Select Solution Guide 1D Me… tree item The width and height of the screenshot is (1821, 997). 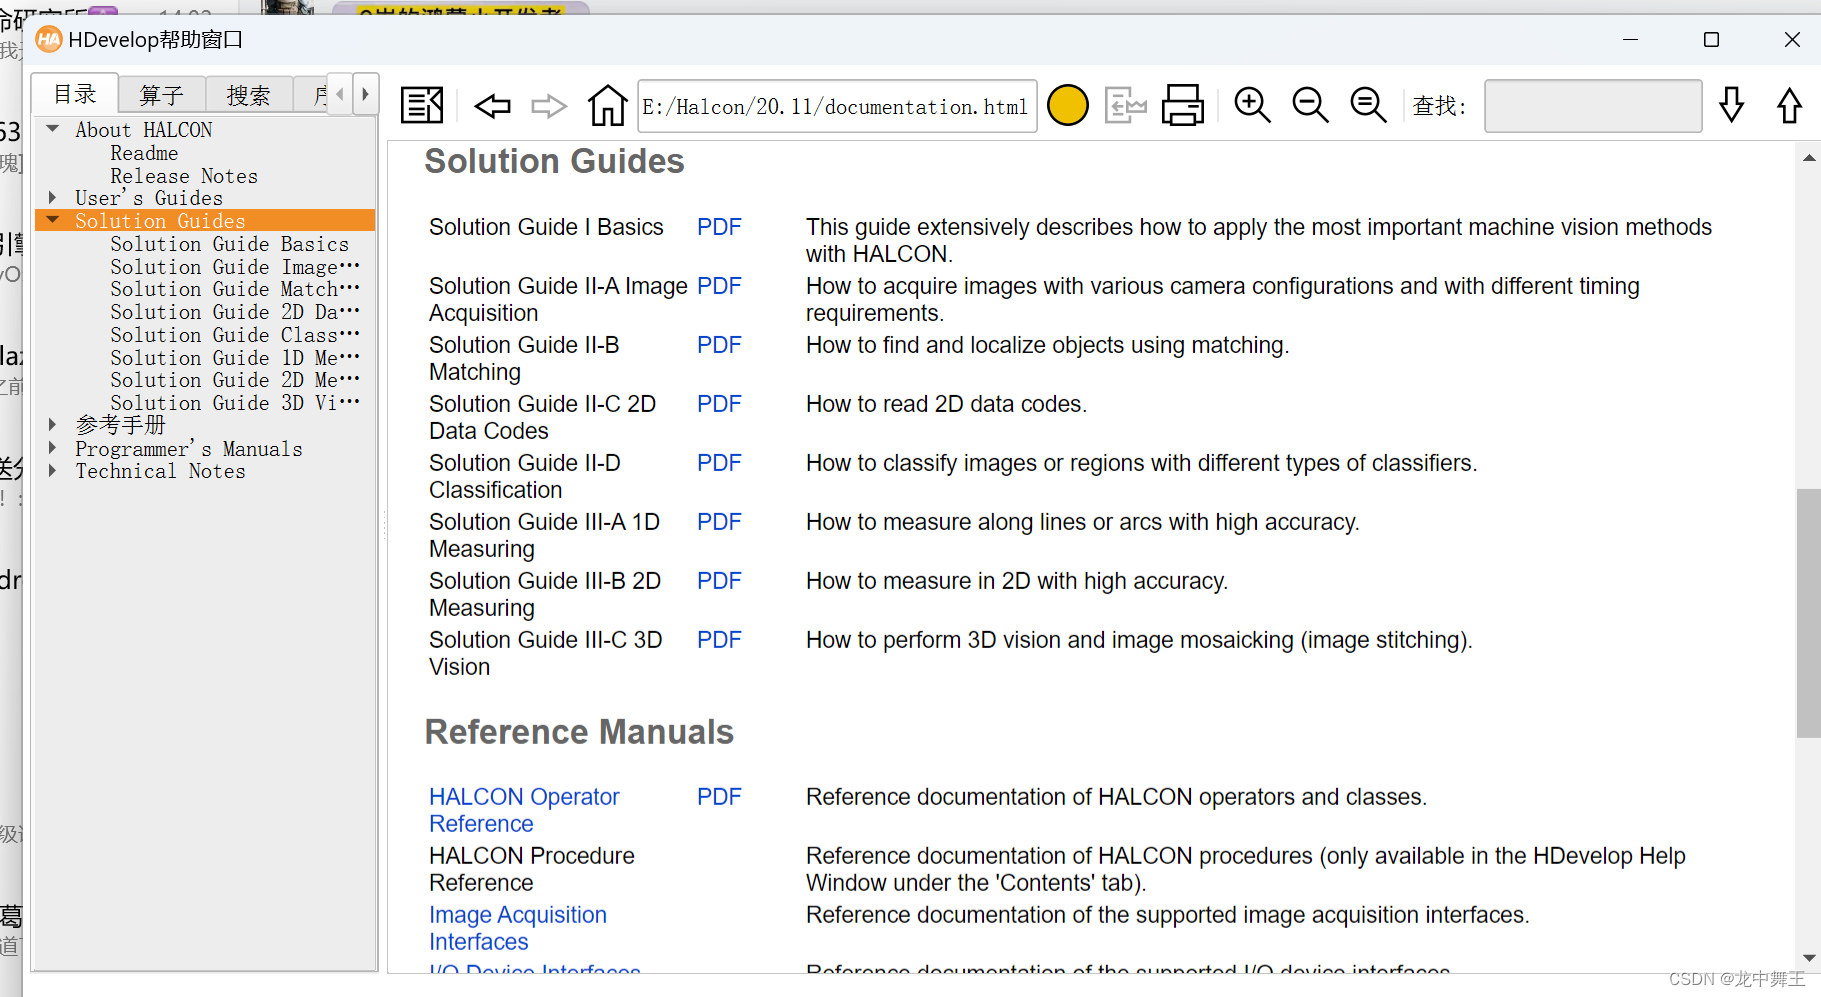[235, 358]
